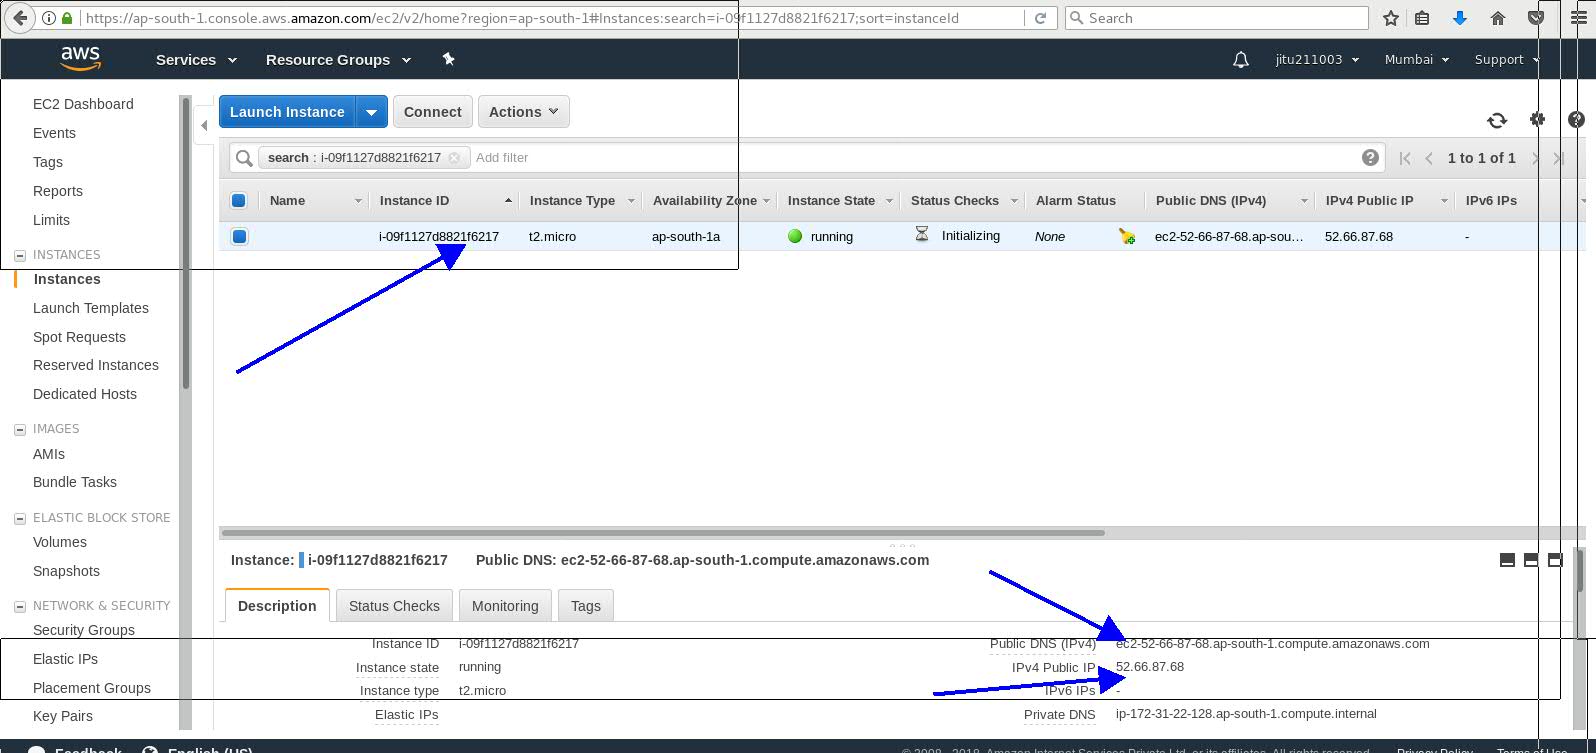Open the Services menu
The image size is (1596, 753).
tap(196, 60)
